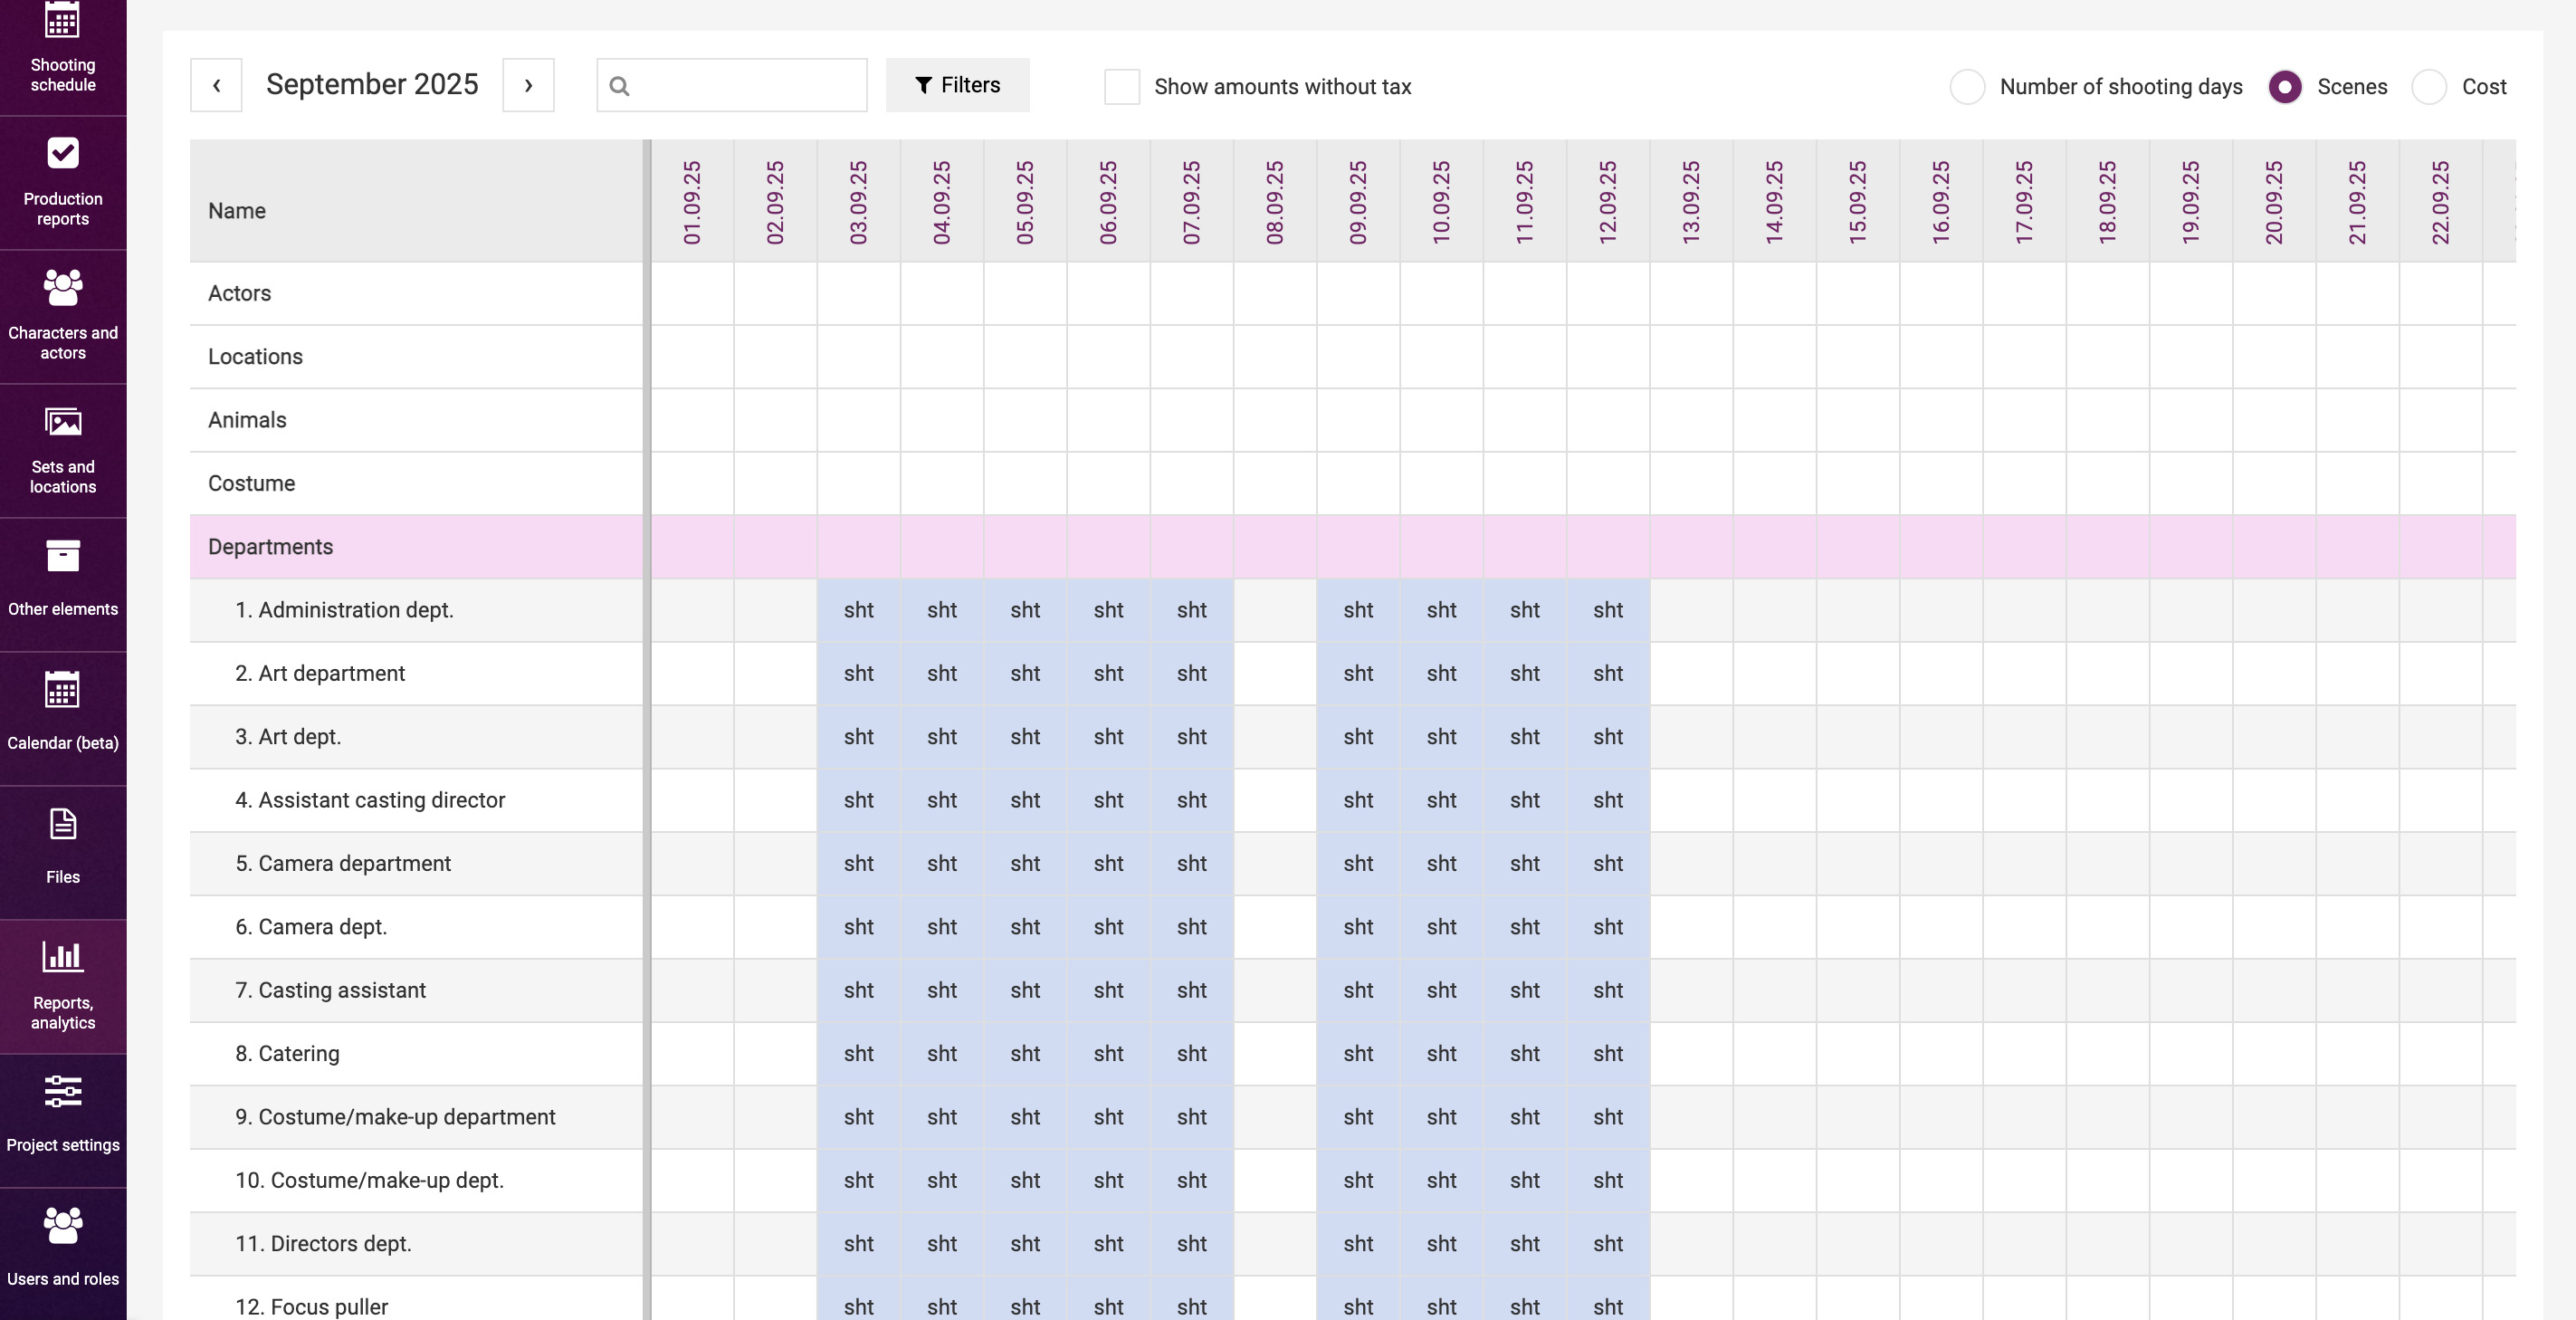Open Other elements box icon
2576x1320 pixels.
click(x=62, y=556)
